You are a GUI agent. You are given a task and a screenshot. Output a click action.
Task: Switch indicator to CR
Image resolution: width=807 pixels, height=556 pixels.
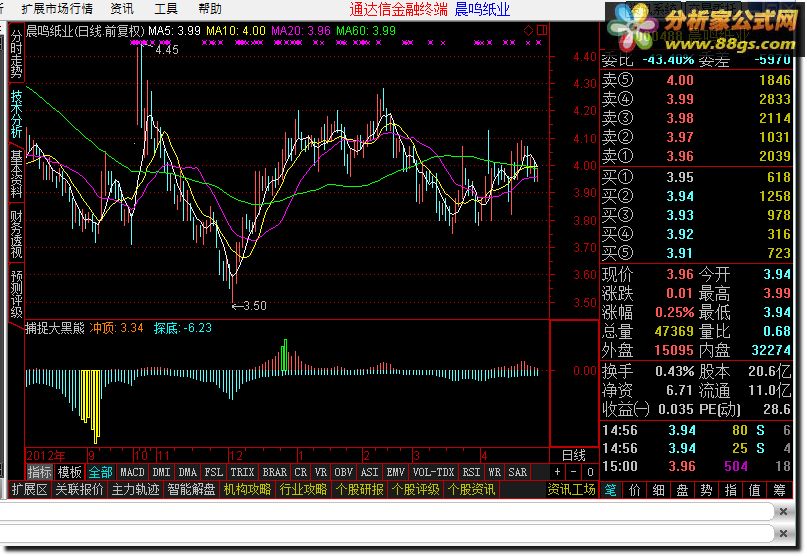click(x=301, y=472)
